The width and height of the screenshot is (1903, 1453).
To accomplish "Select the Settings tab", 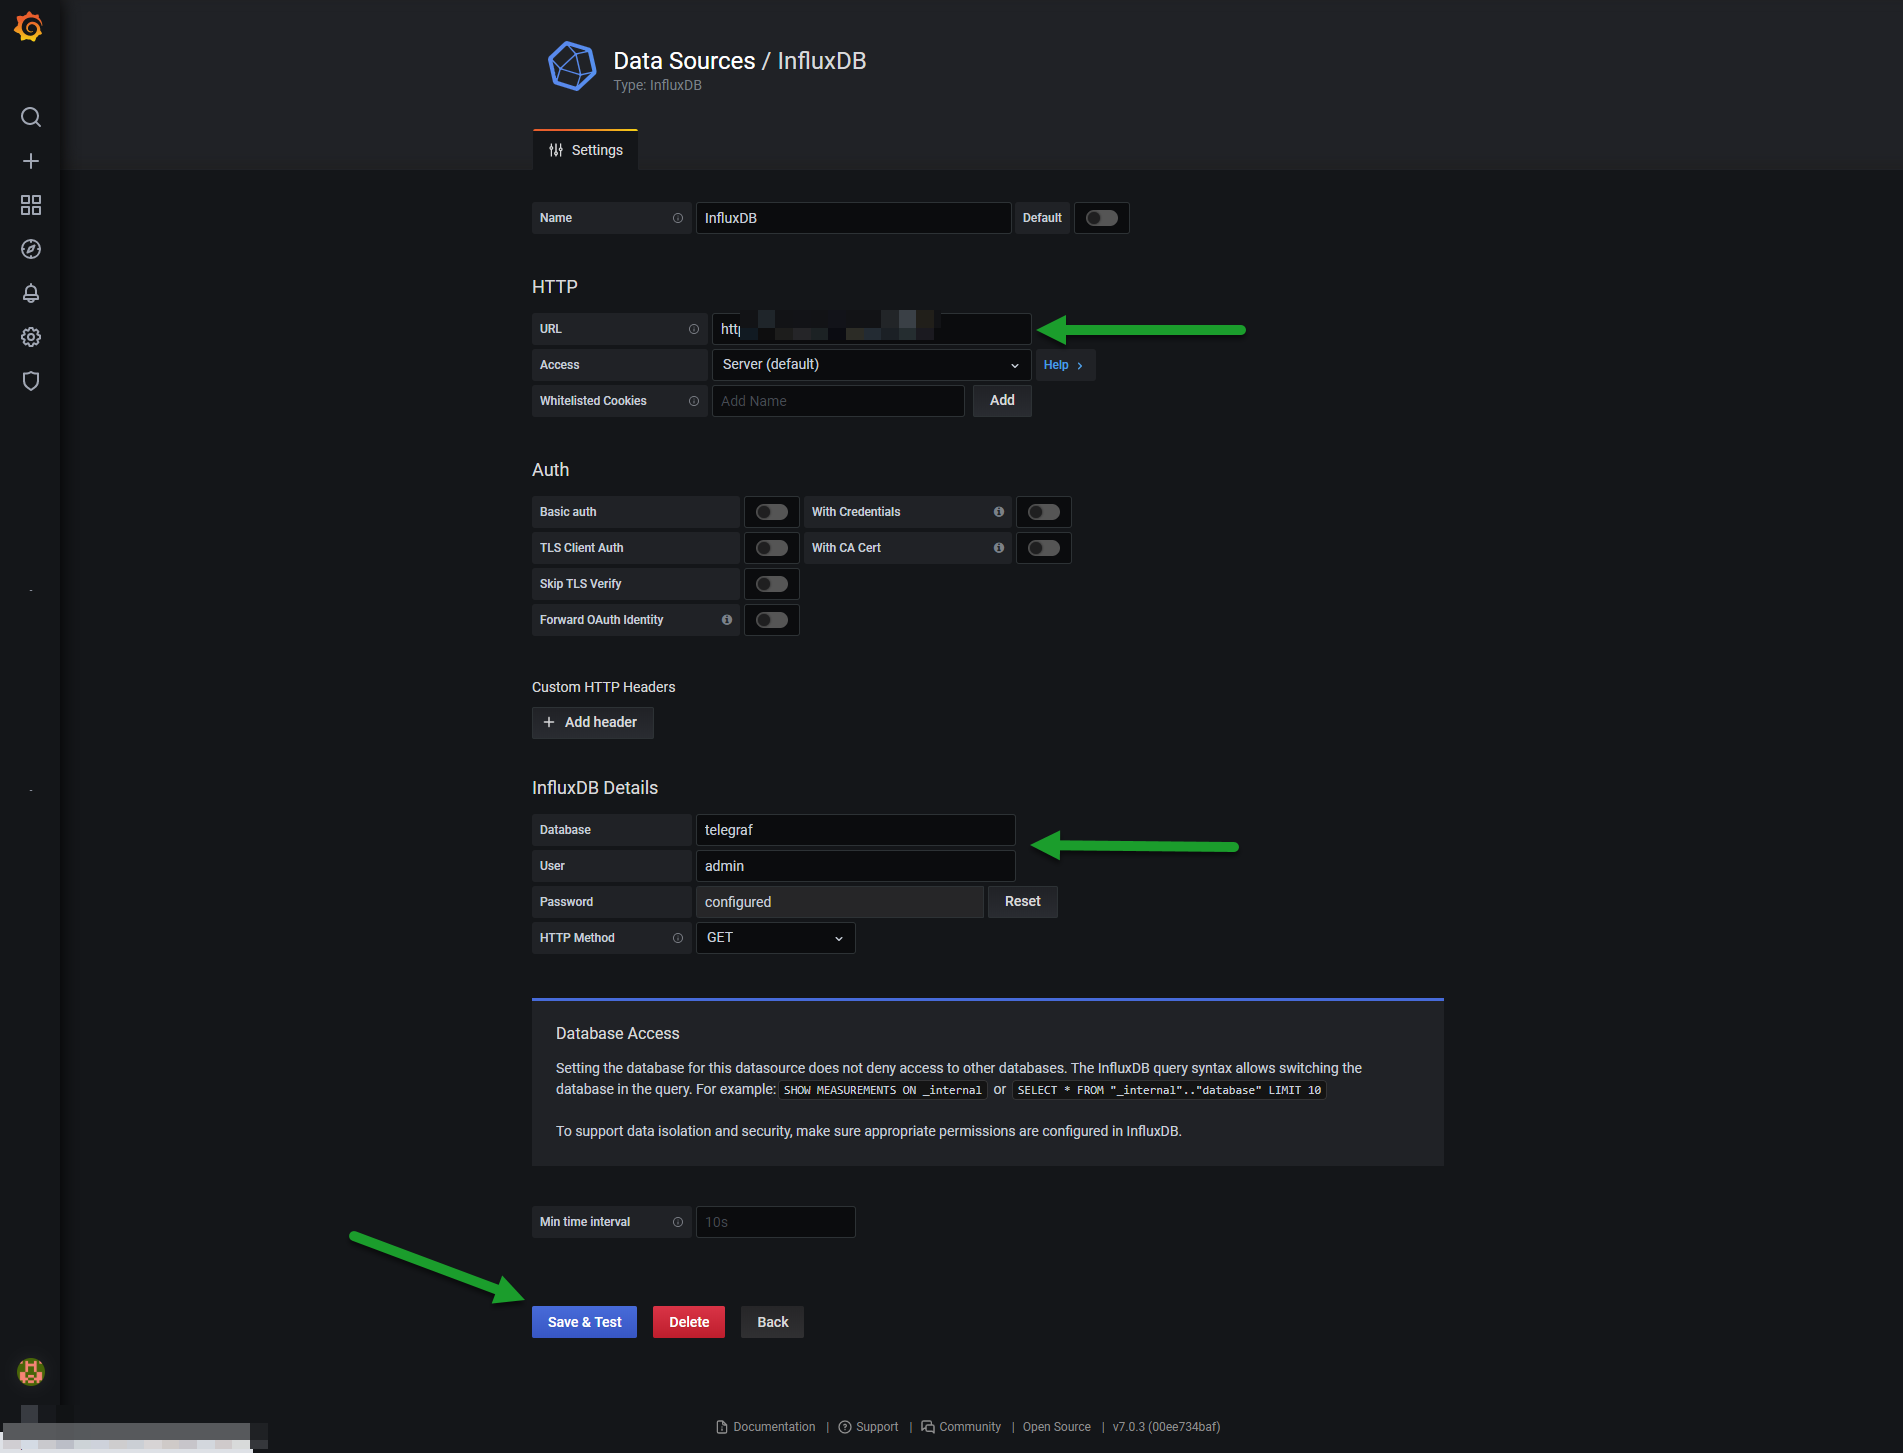I will (x=586, y=150).
